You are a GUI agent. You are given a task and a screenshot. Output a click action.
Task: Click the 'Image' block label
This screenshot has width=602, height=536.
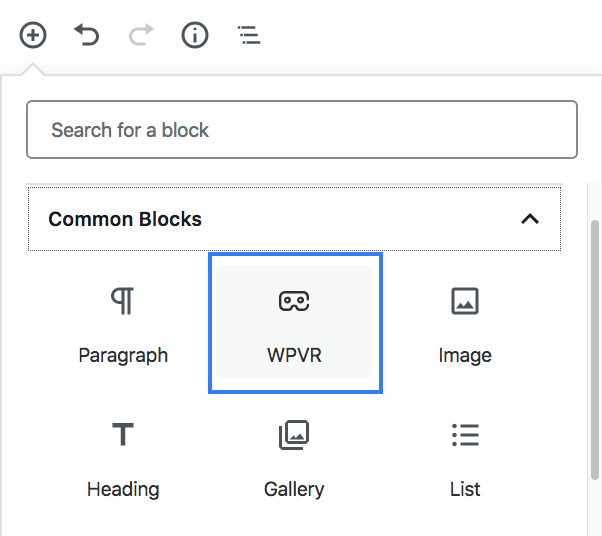coord(465,355)
